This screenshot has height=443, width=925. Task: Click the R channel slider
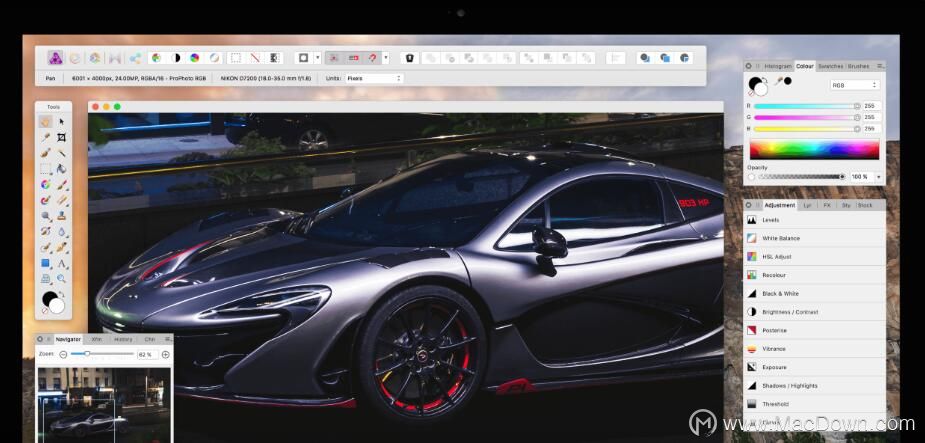(x=808, y=106)
